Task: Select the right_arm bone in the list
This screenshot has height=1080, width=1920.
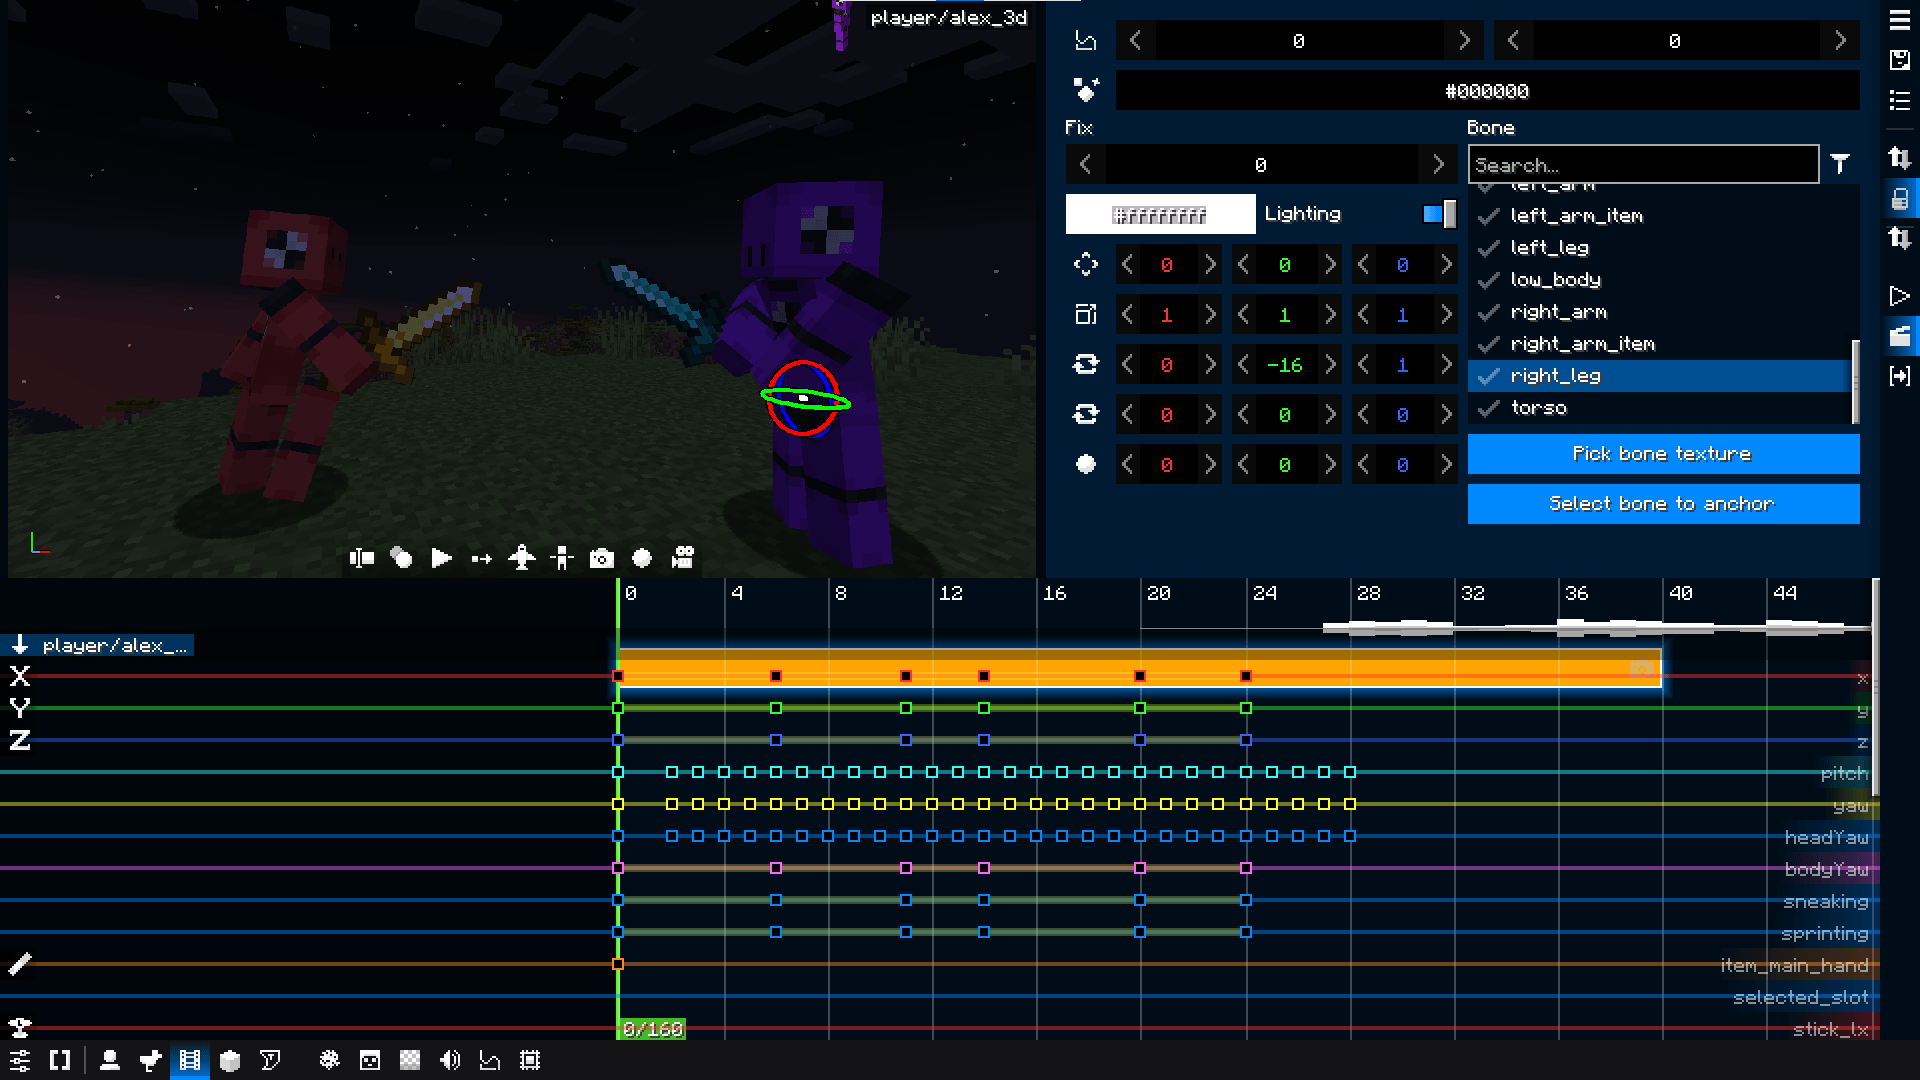Action: 1659,312
